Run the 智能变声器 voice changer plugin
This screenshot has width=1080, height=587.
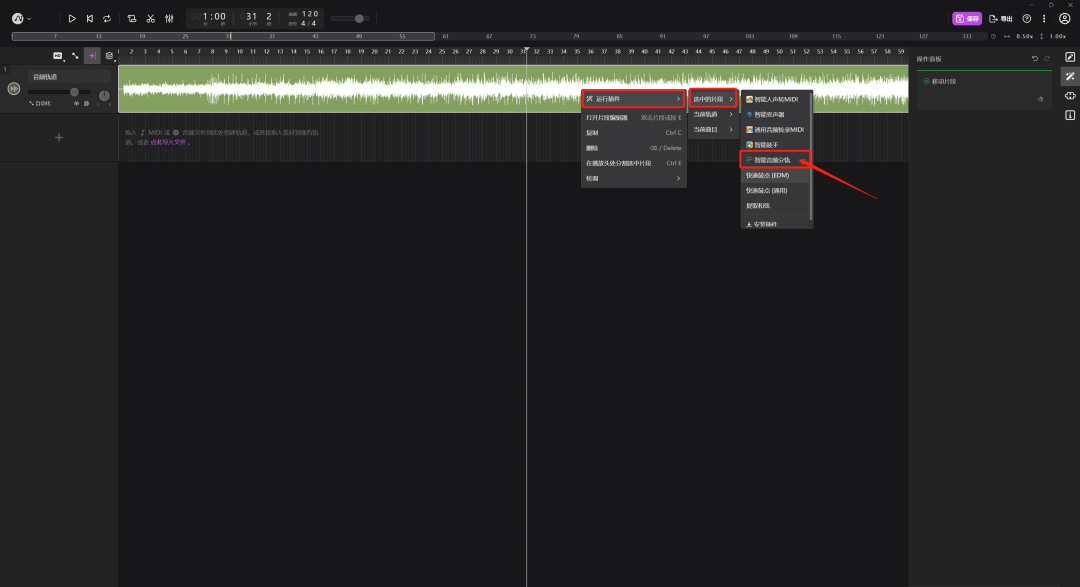click(775, 114)
